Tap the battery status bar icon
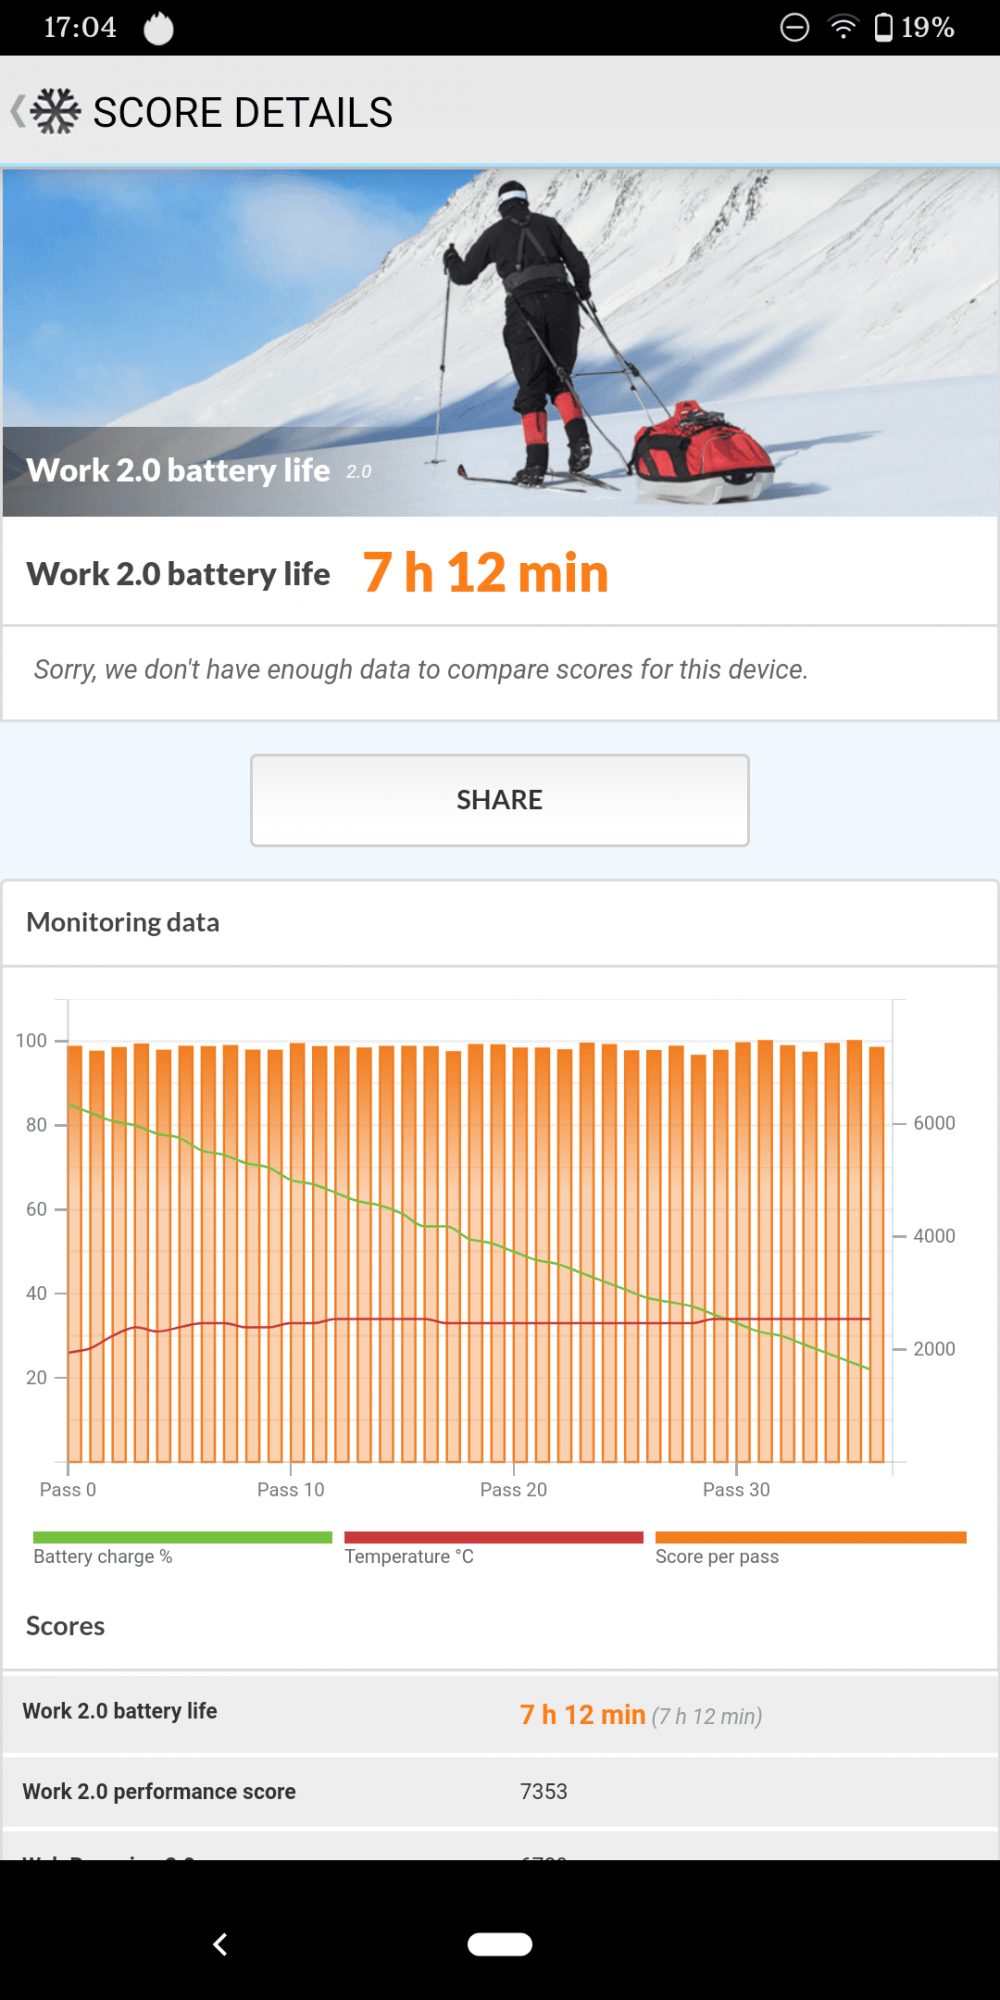This screenshot has height=2000, width=1000. click(x=884, y=27)
